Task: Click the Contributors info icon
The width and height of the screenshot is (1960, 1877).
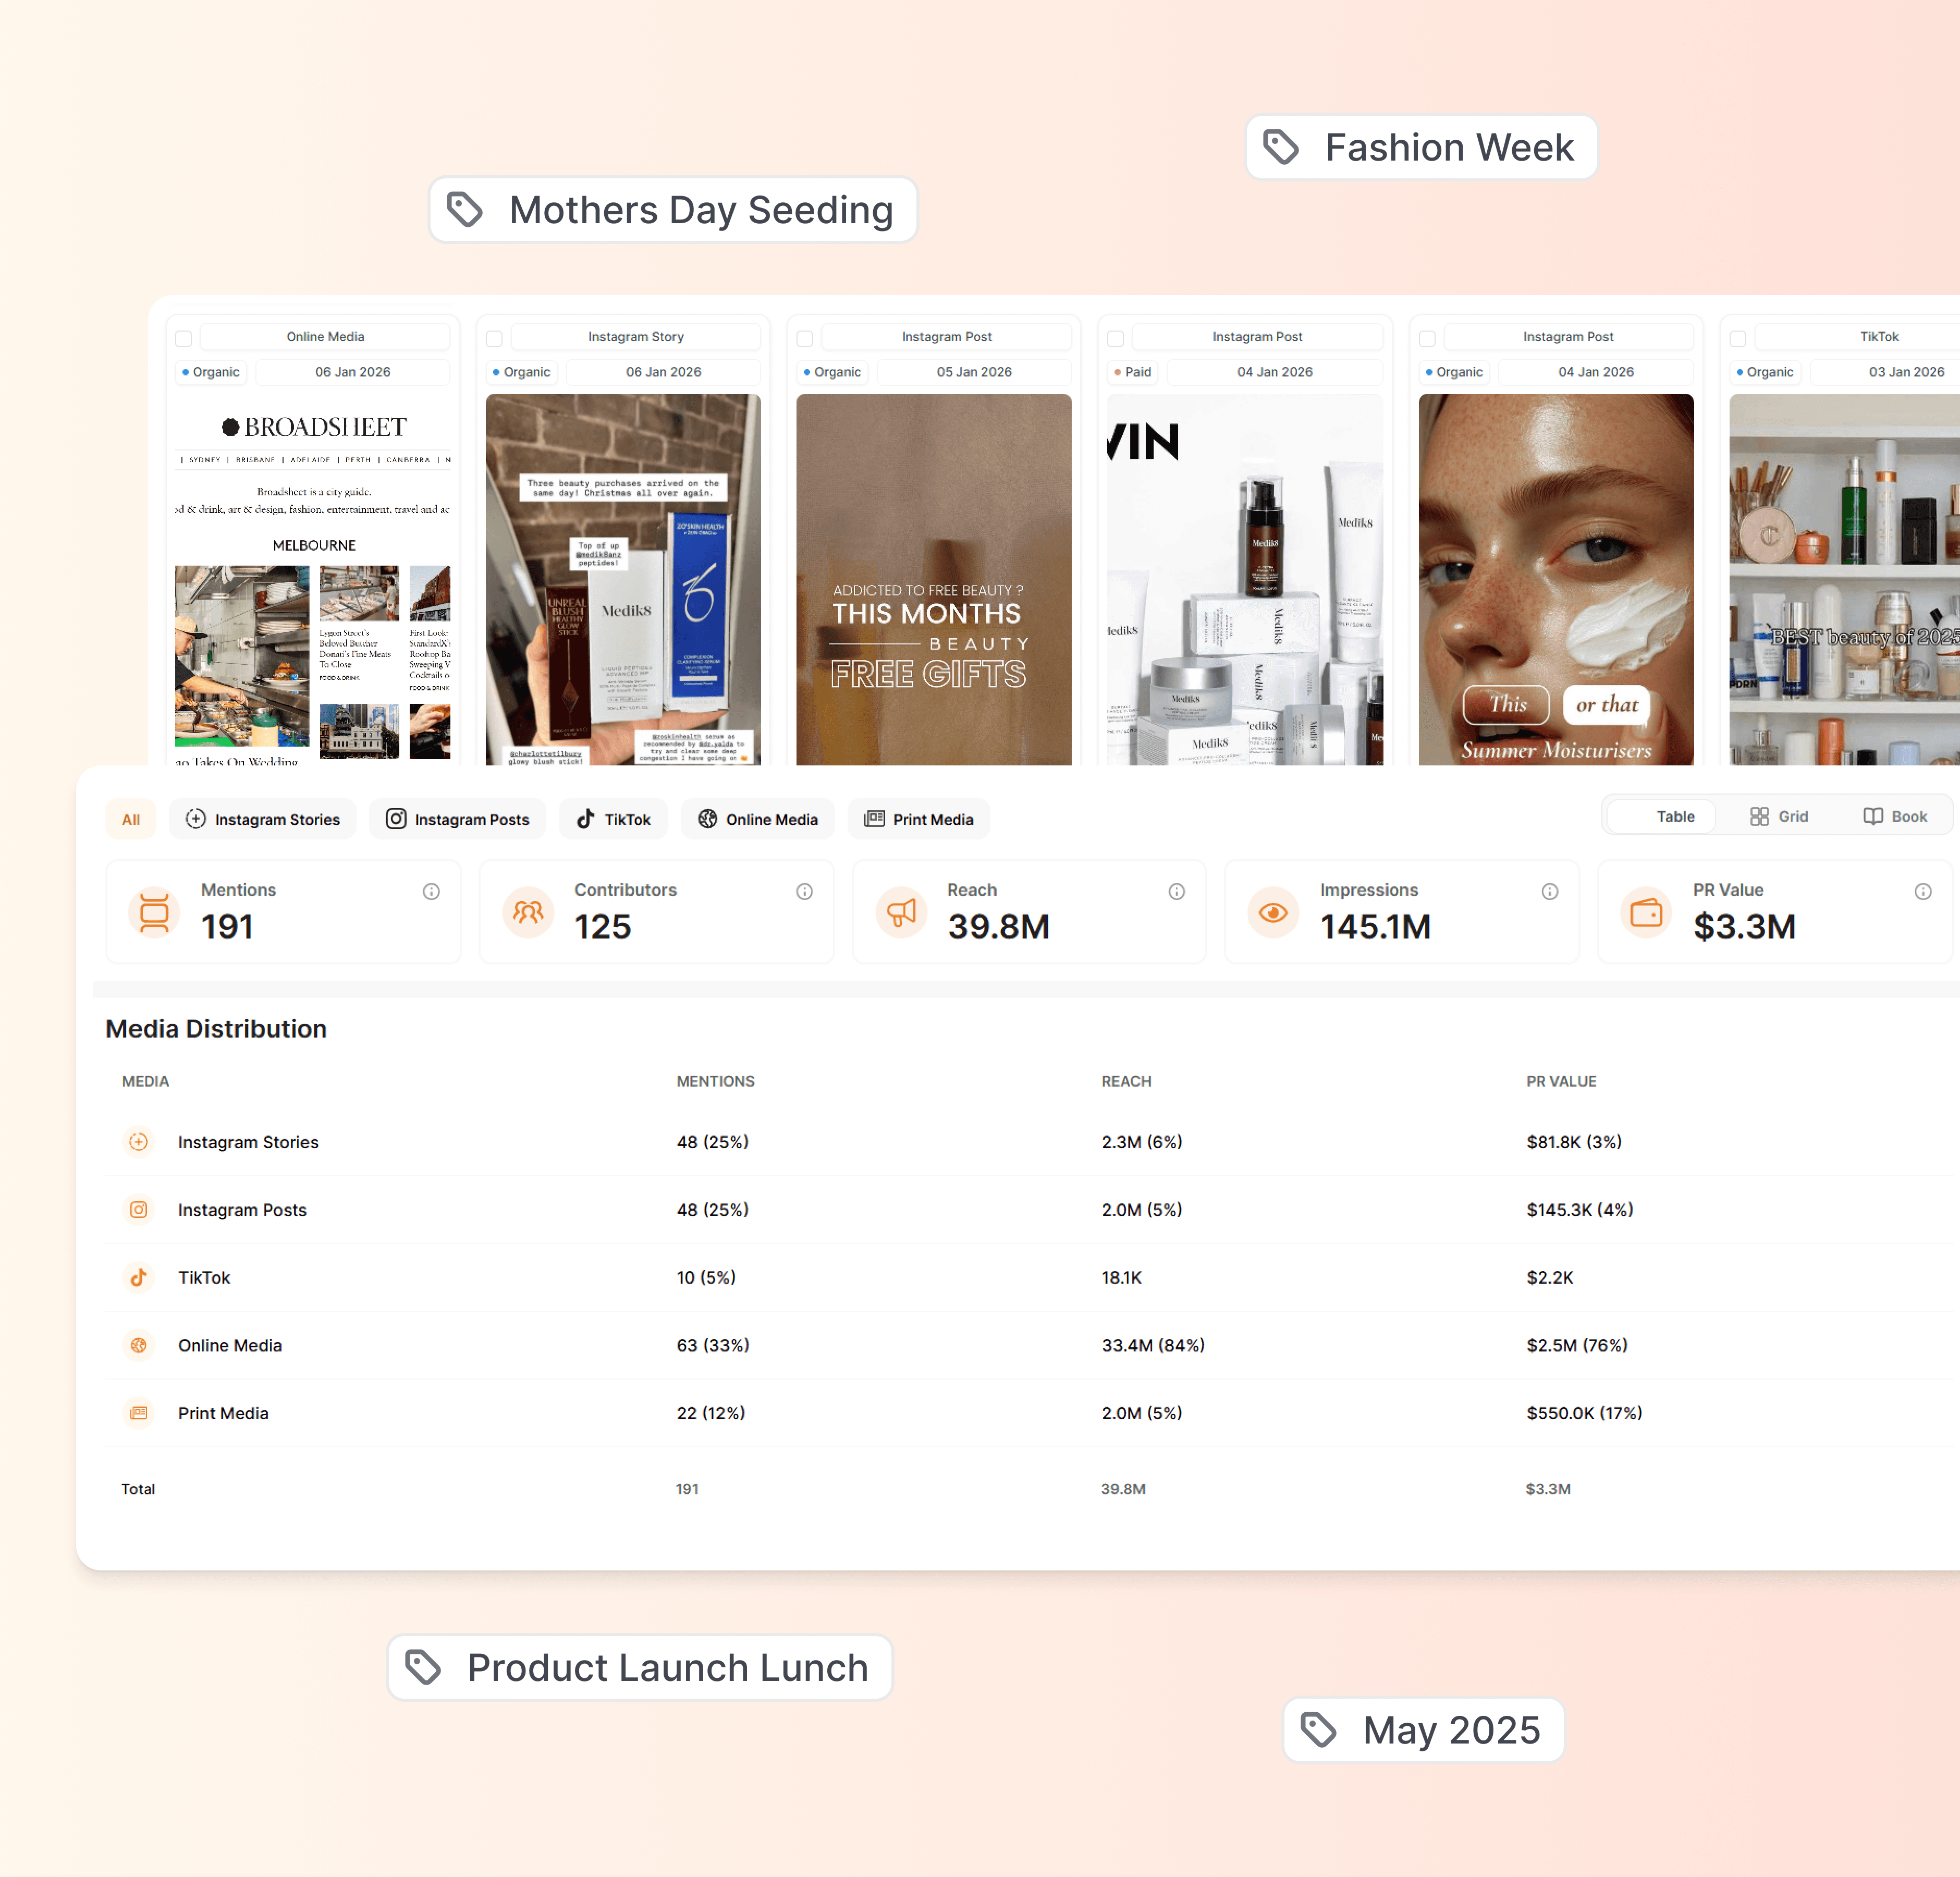Action: coord(804,891)
